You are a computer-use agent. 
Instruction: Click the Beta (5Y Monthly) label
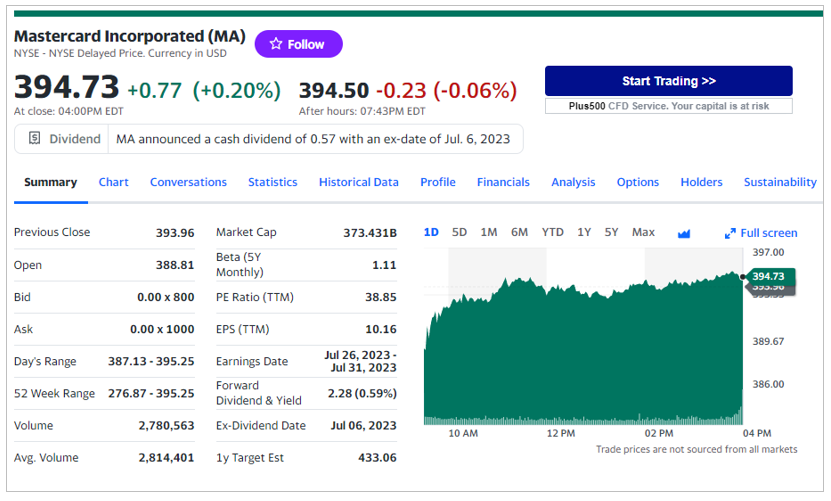(240, 265)
